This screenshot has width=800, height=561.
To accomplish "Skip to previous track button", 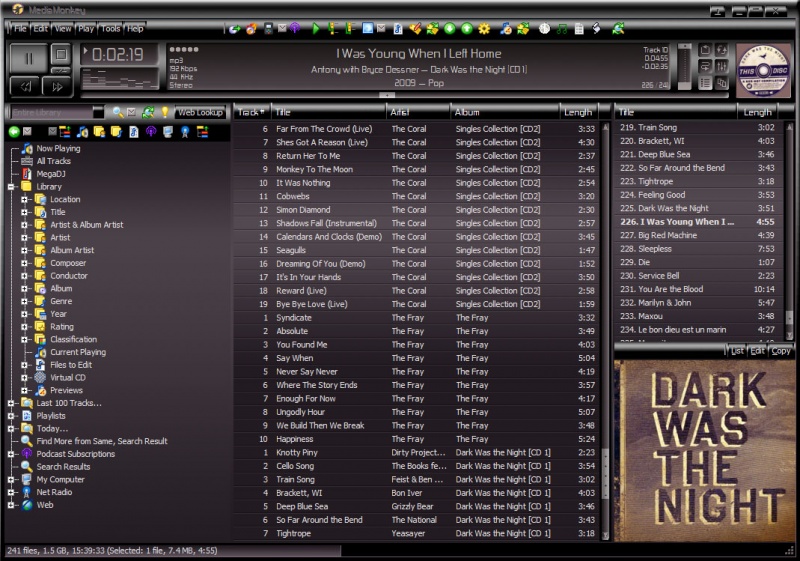I will (x=25, y=86).
